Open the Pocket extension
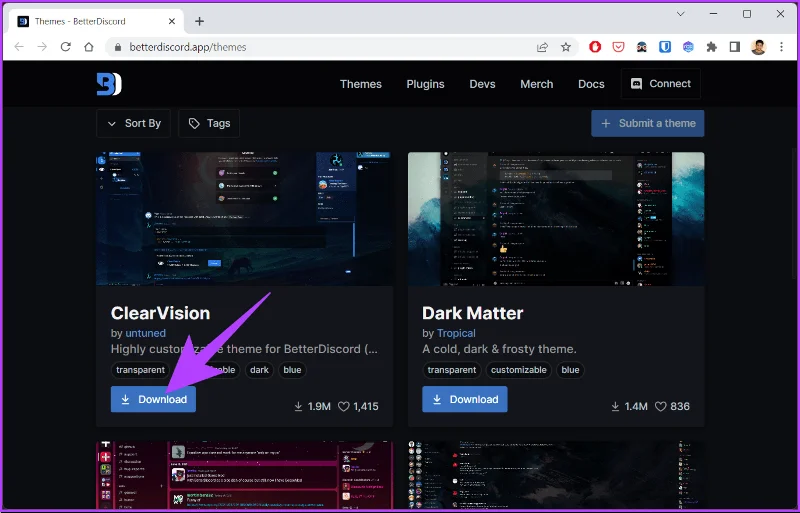The image size is (800, 513). click(x=618, y=47)
